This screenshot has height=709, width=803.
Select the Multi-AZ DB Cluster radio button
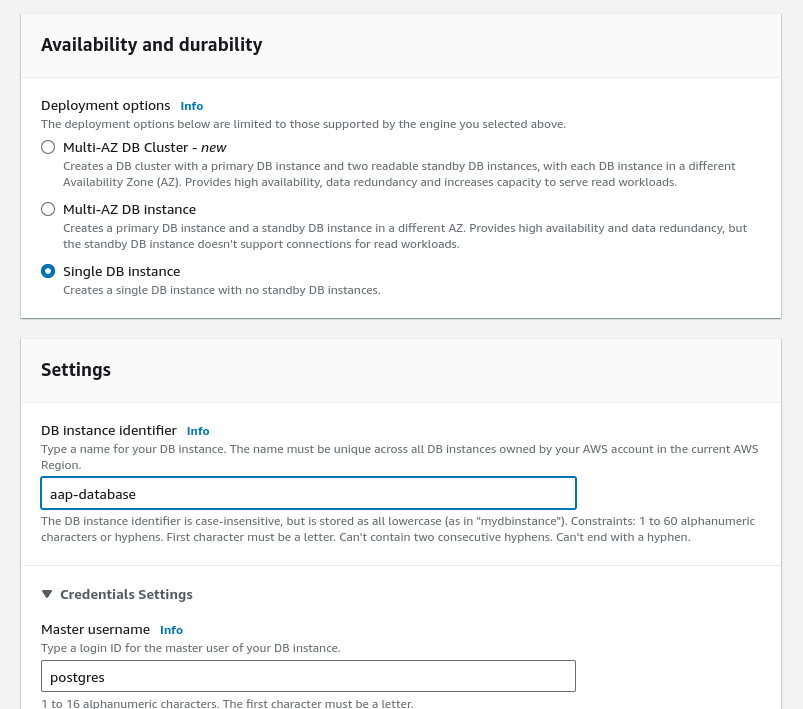(x=48, y=148)
